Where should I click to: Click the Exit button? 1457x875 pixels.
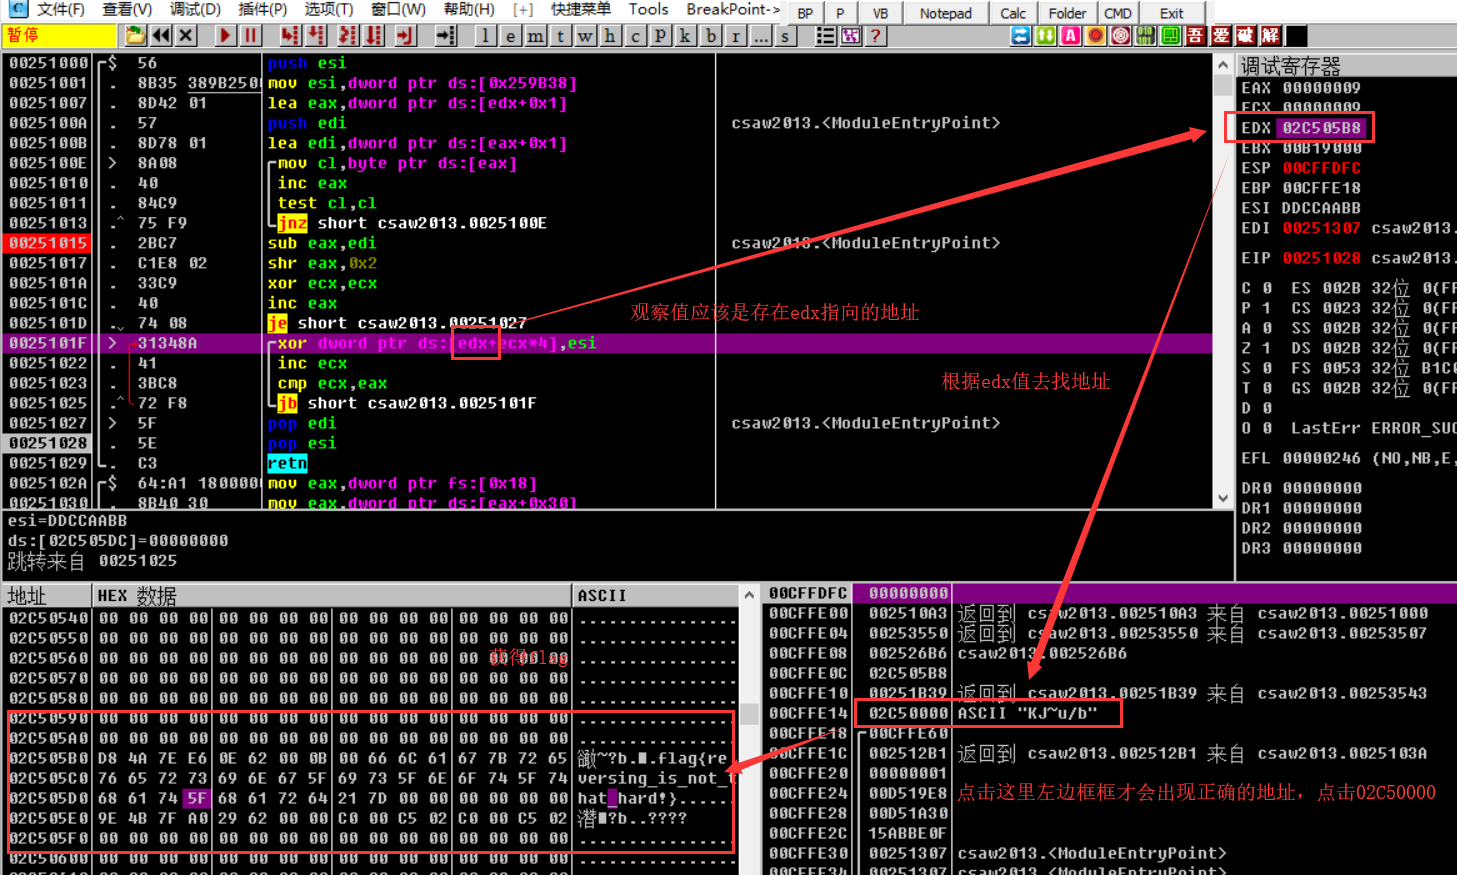[x=1172, y=13]
